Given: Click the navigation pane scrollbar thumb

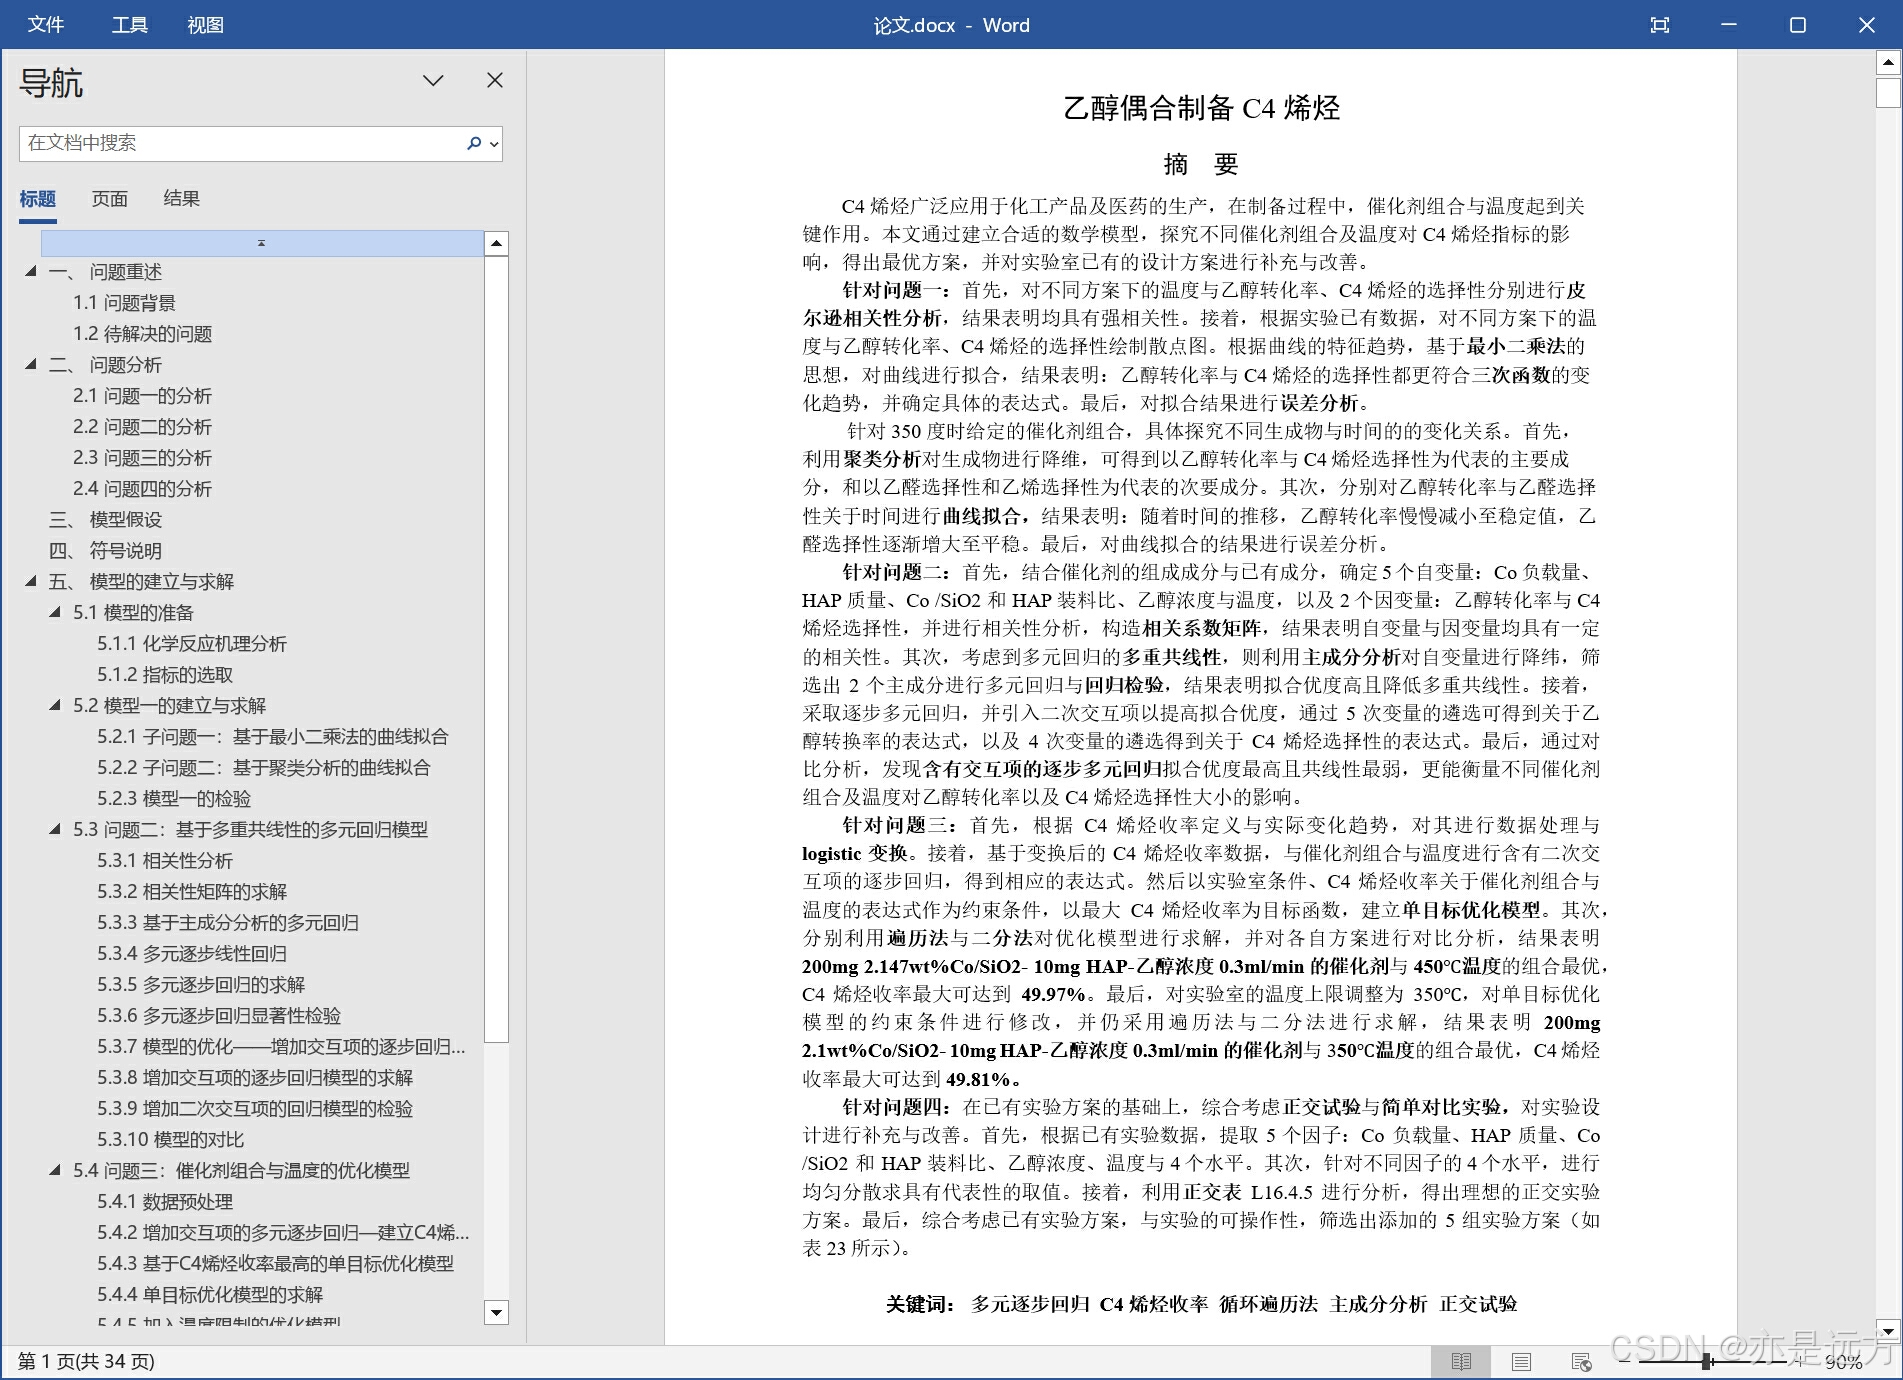Looking at the screenshot, I should click(x=496, y=649).
